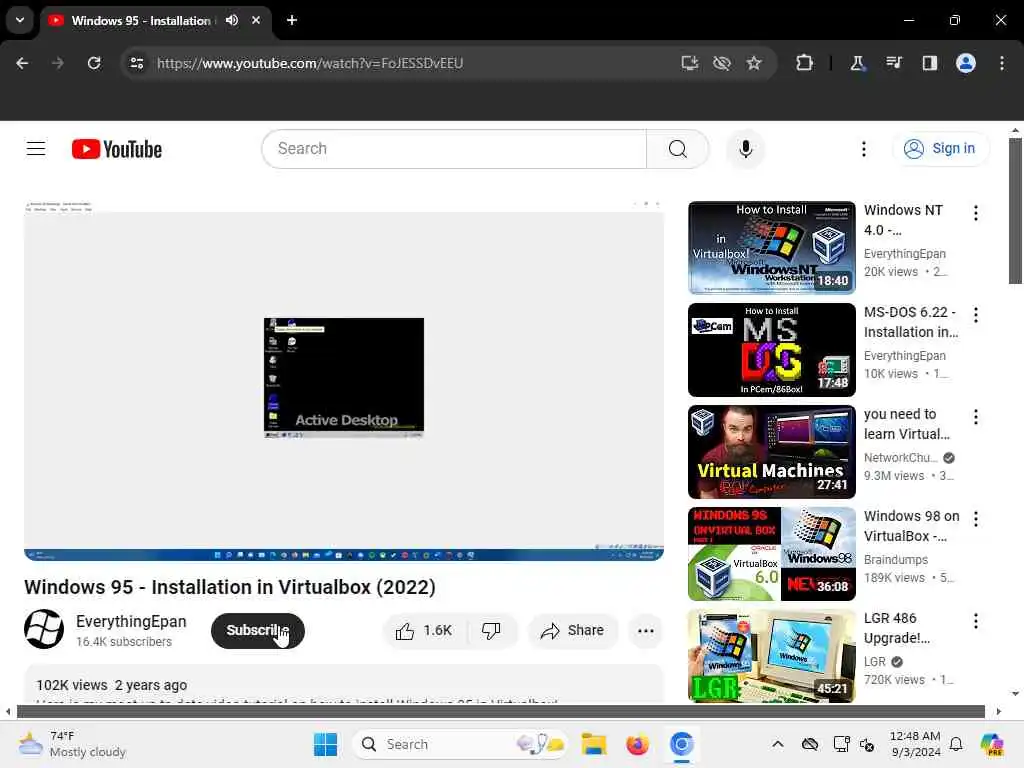Subscribe to EverythingEpan channel
The width and height of the screenshot is (1024, 768).
click(257, 631)
